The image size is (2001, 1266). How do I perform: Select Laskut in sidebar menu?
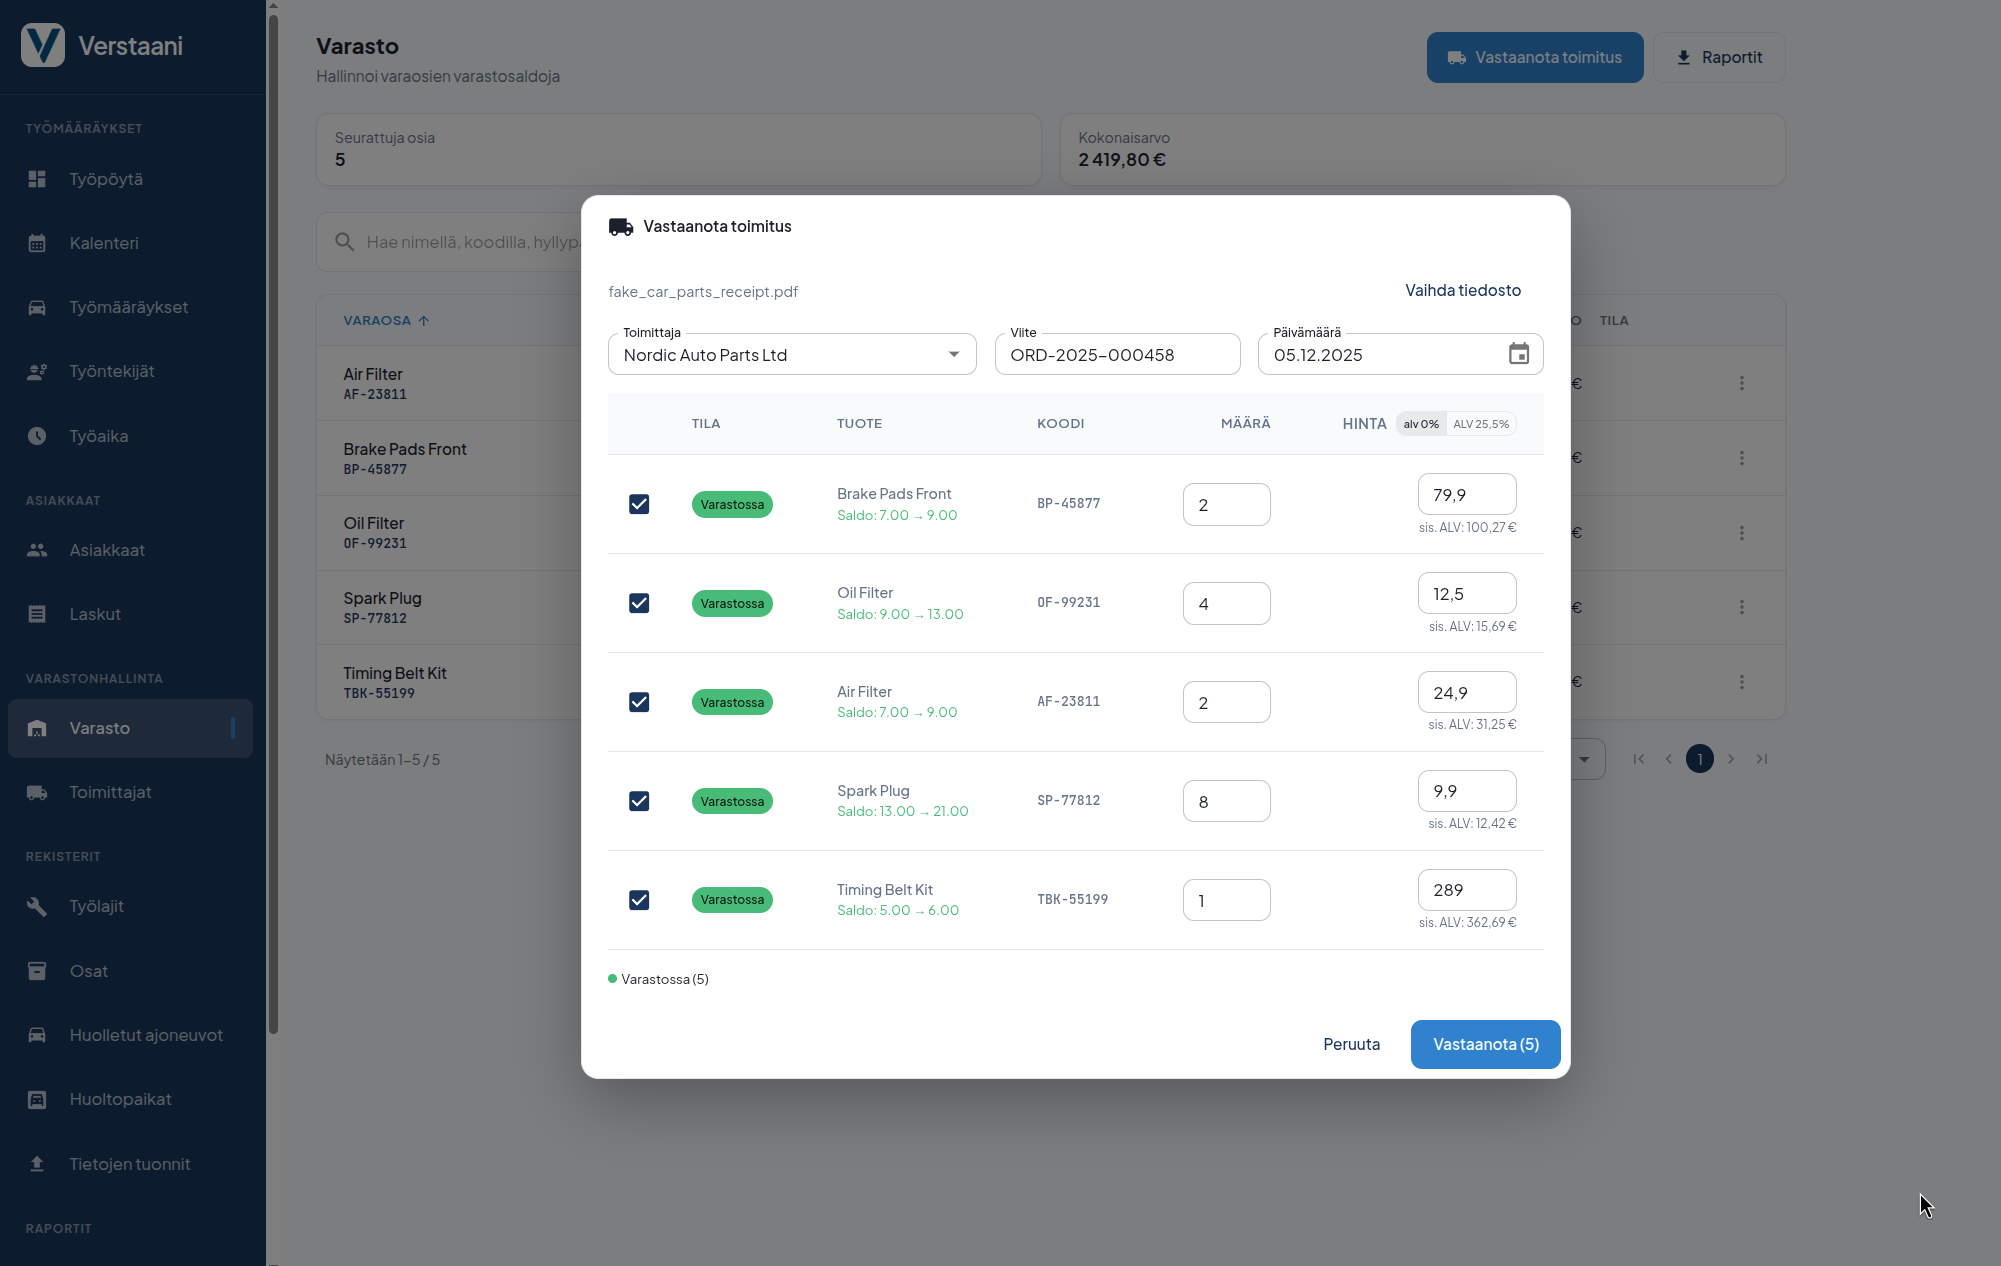(x=95, y=614)
